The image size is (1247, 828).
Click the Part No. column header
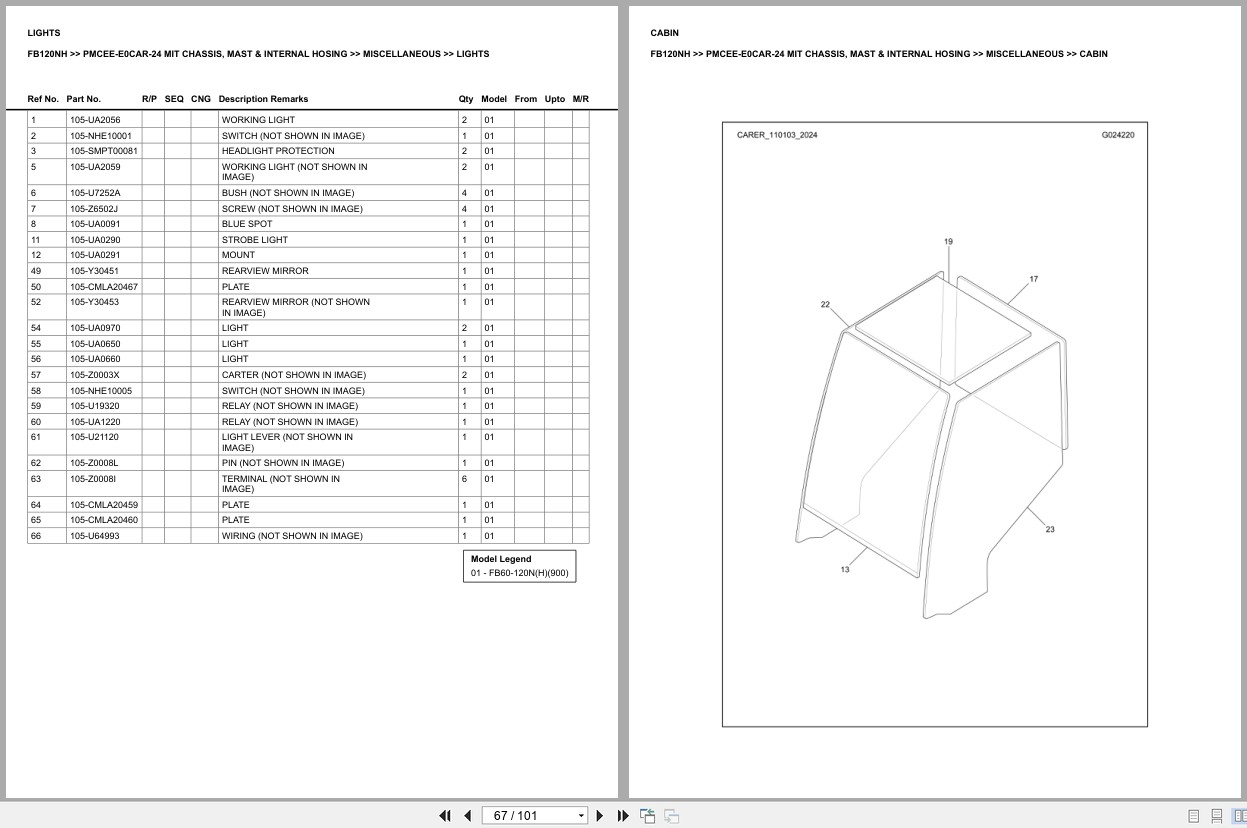click(x=84, y=99)
